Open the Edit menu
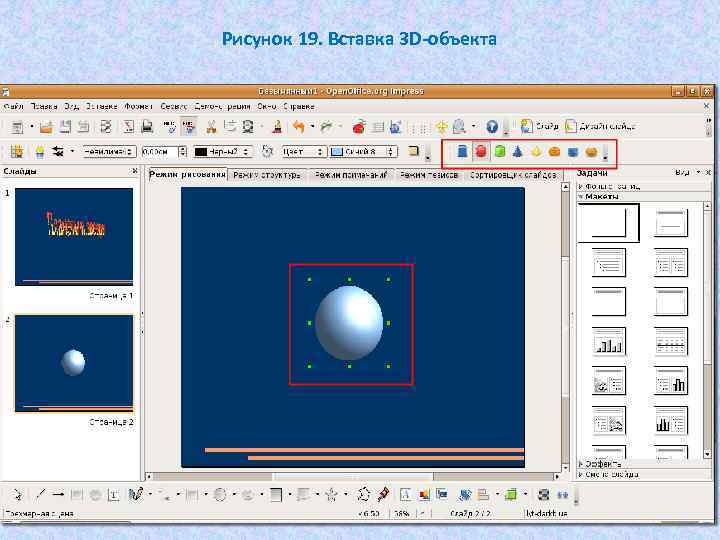 [44, 107]
